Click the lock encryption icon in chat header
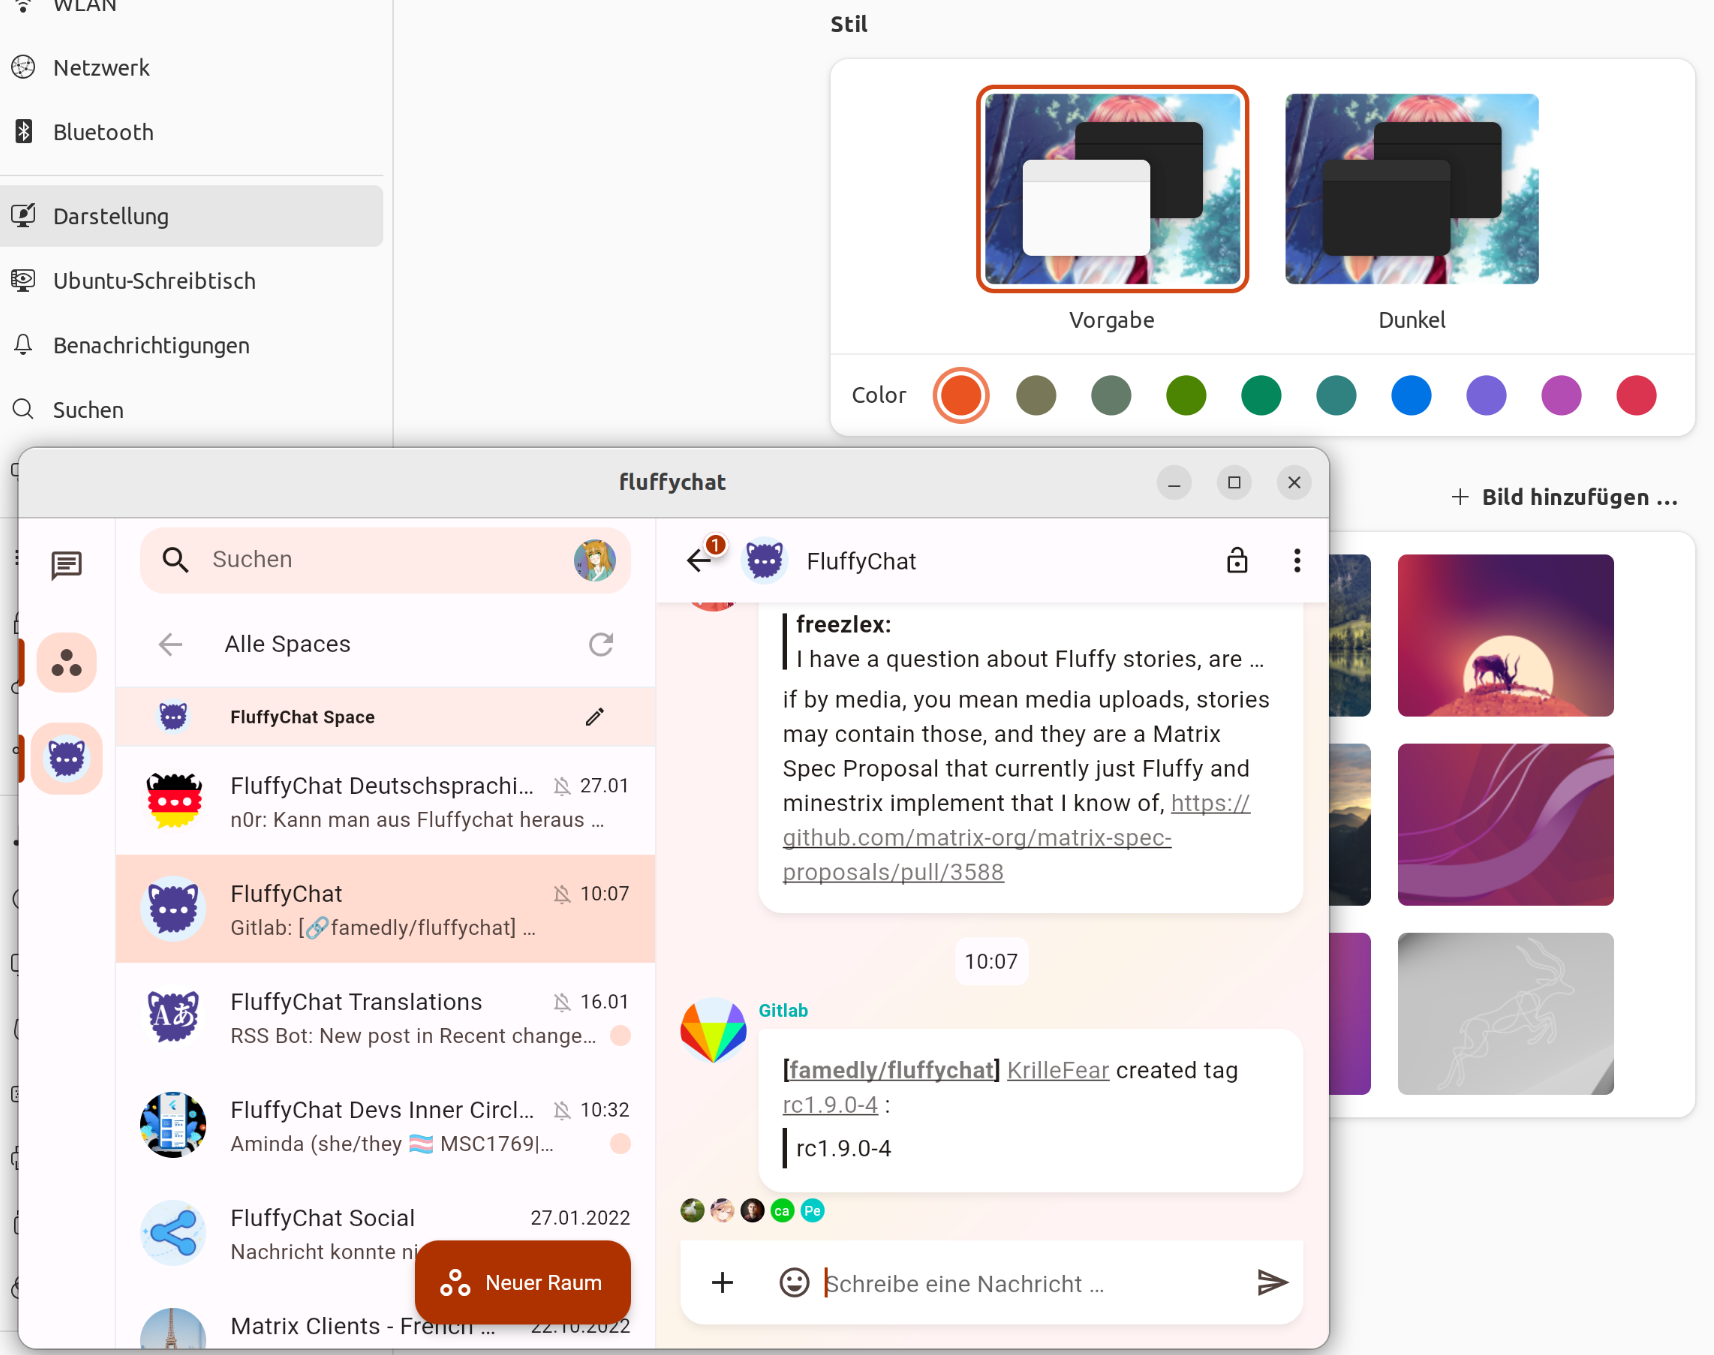The height and width of the screenshot is (1355, 1714). [1237, 561]
